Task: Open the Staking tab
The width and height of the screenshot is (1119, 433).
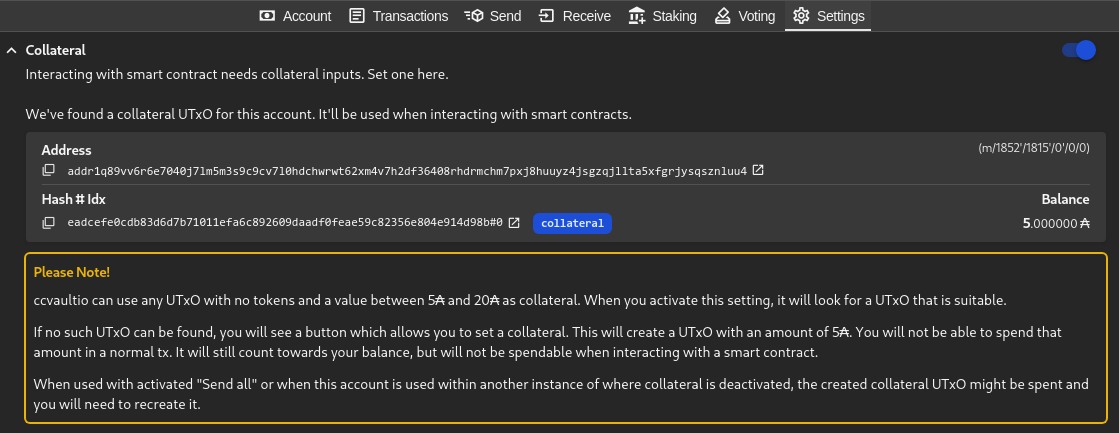Action: pos(665,16)
